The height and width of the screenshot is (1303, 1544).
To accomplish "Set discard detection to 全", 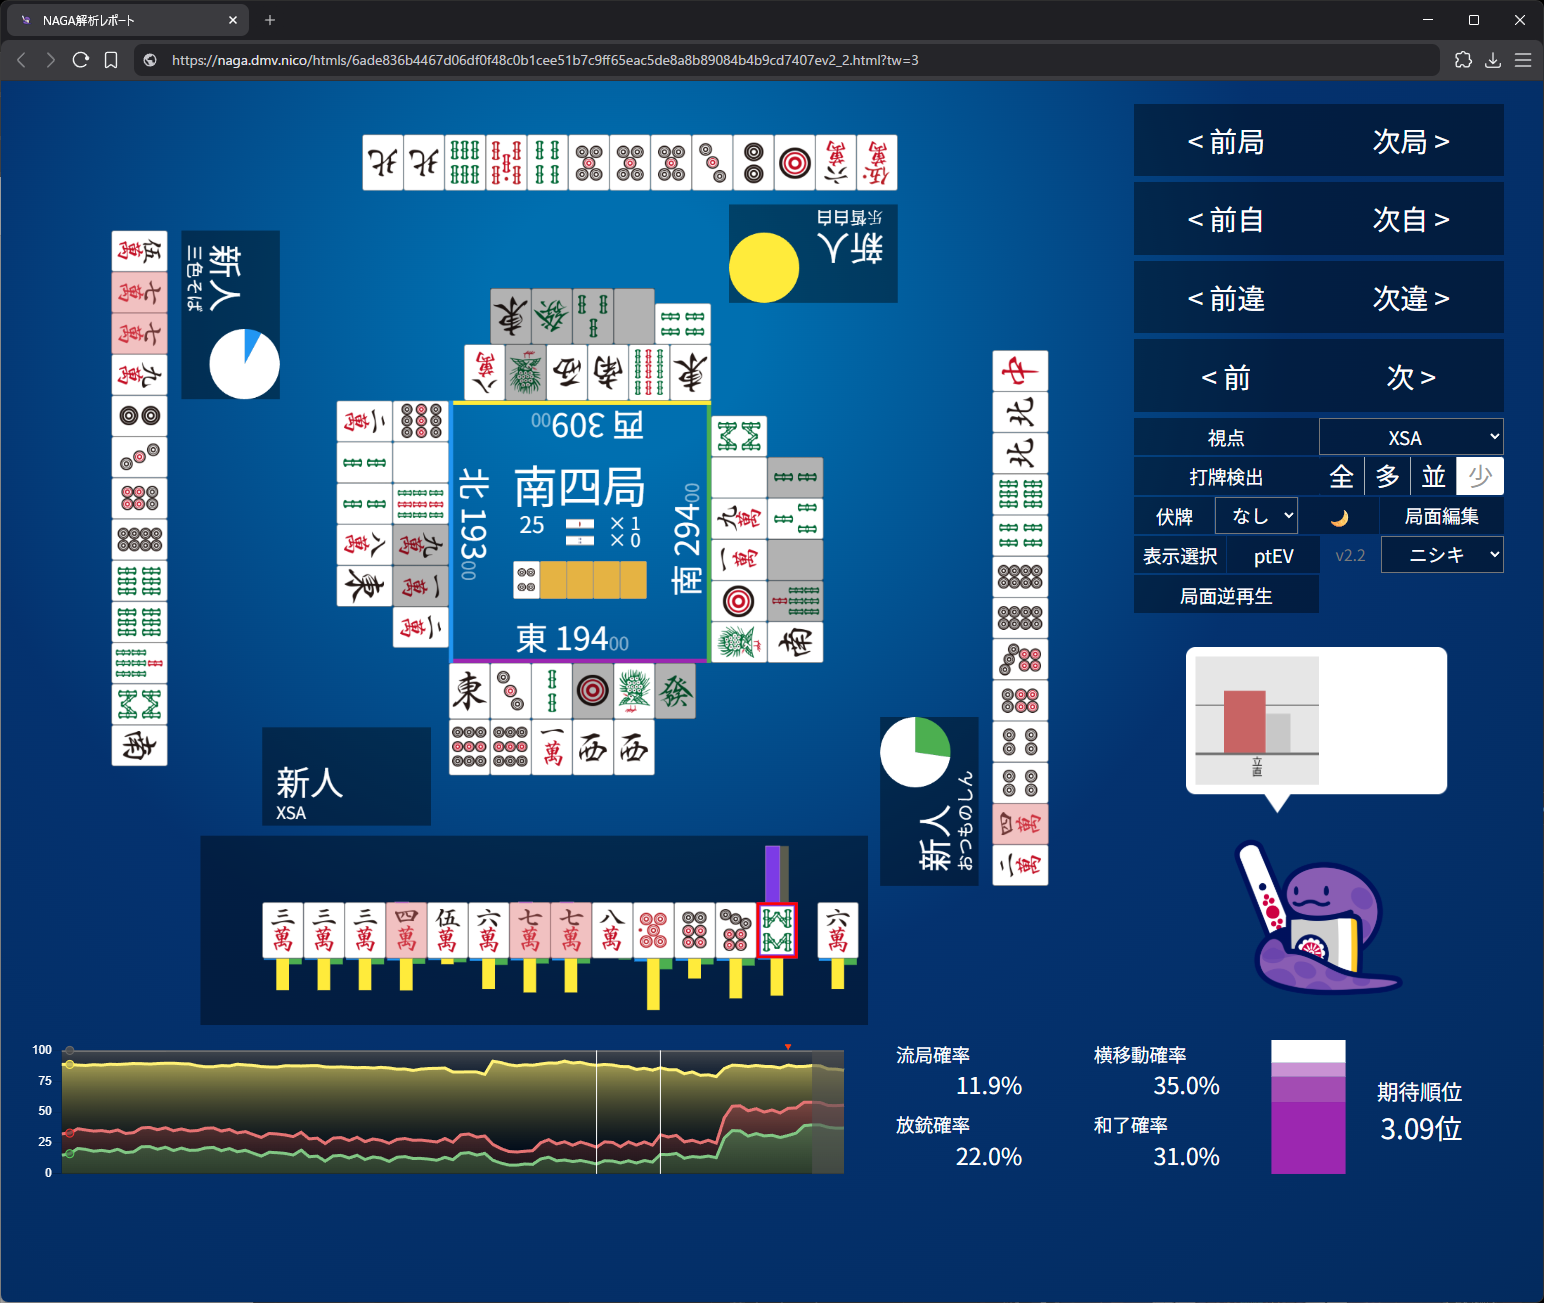I will 1341,477.
